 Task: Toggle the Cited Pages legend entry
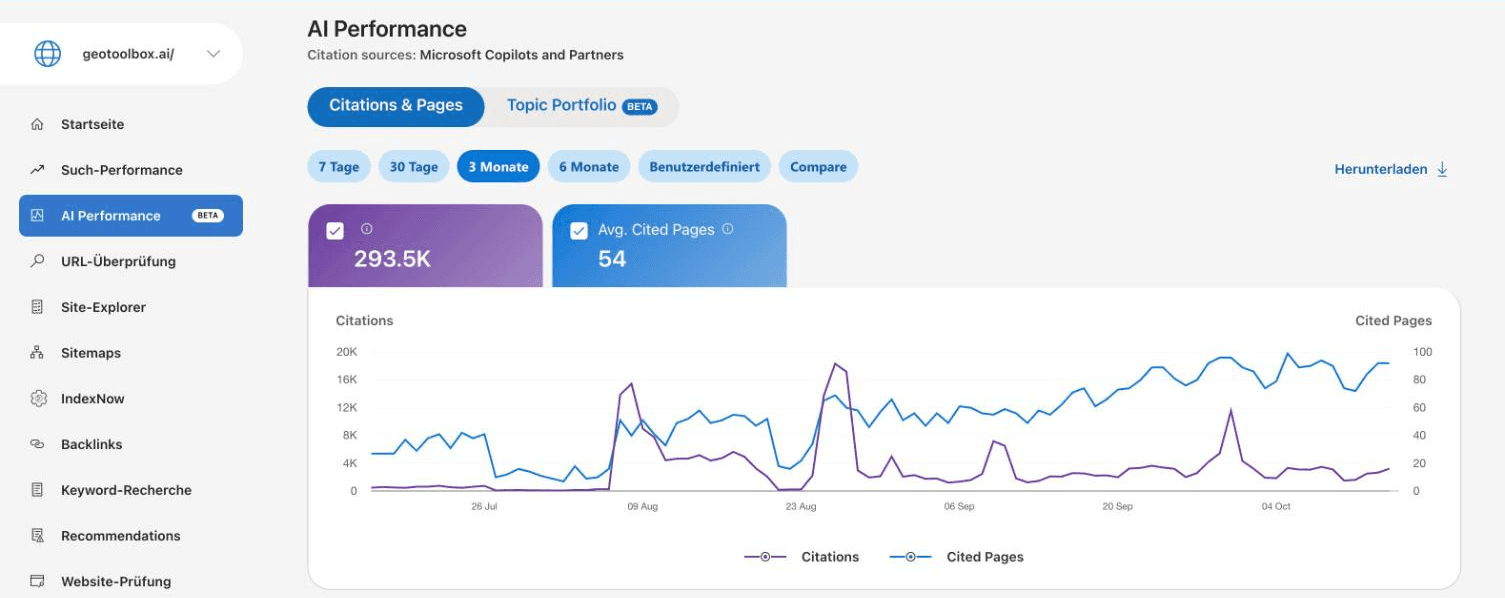(956, 557)
